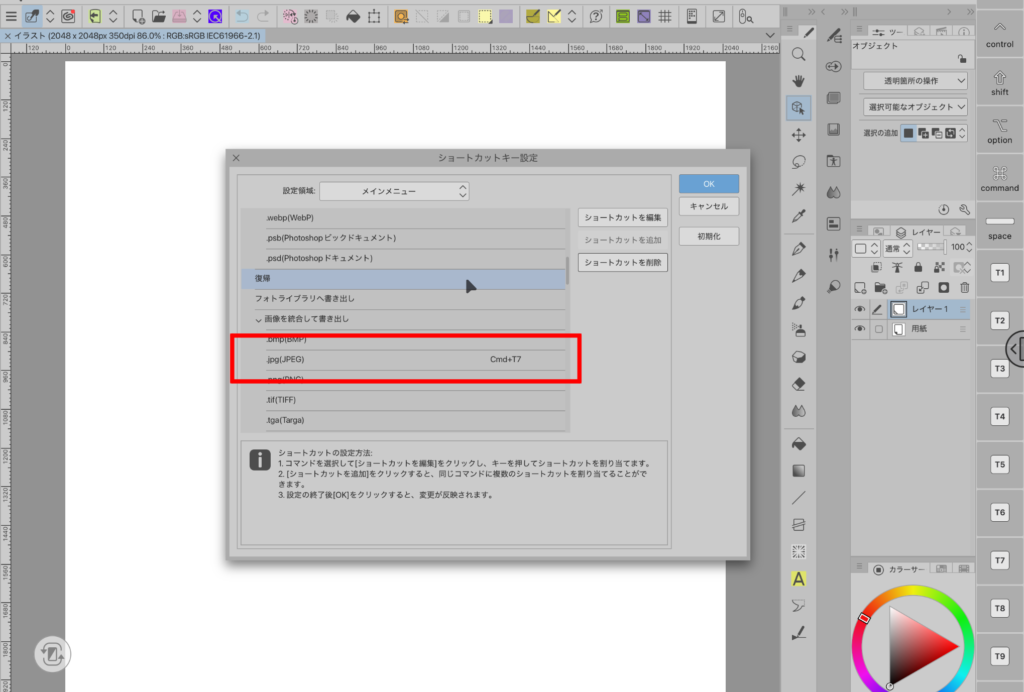Viewport: 1024px width, 692px height.
Task: Click the Undo arrow in the command bar
Action: (x=242, y=16)
